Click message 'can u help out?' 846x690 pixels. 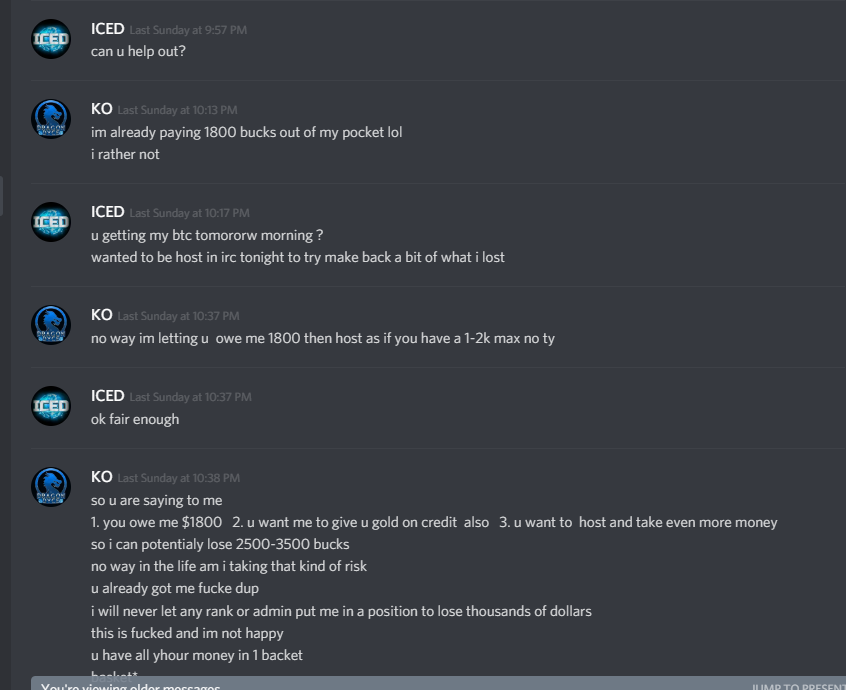[x=138, y=51]
